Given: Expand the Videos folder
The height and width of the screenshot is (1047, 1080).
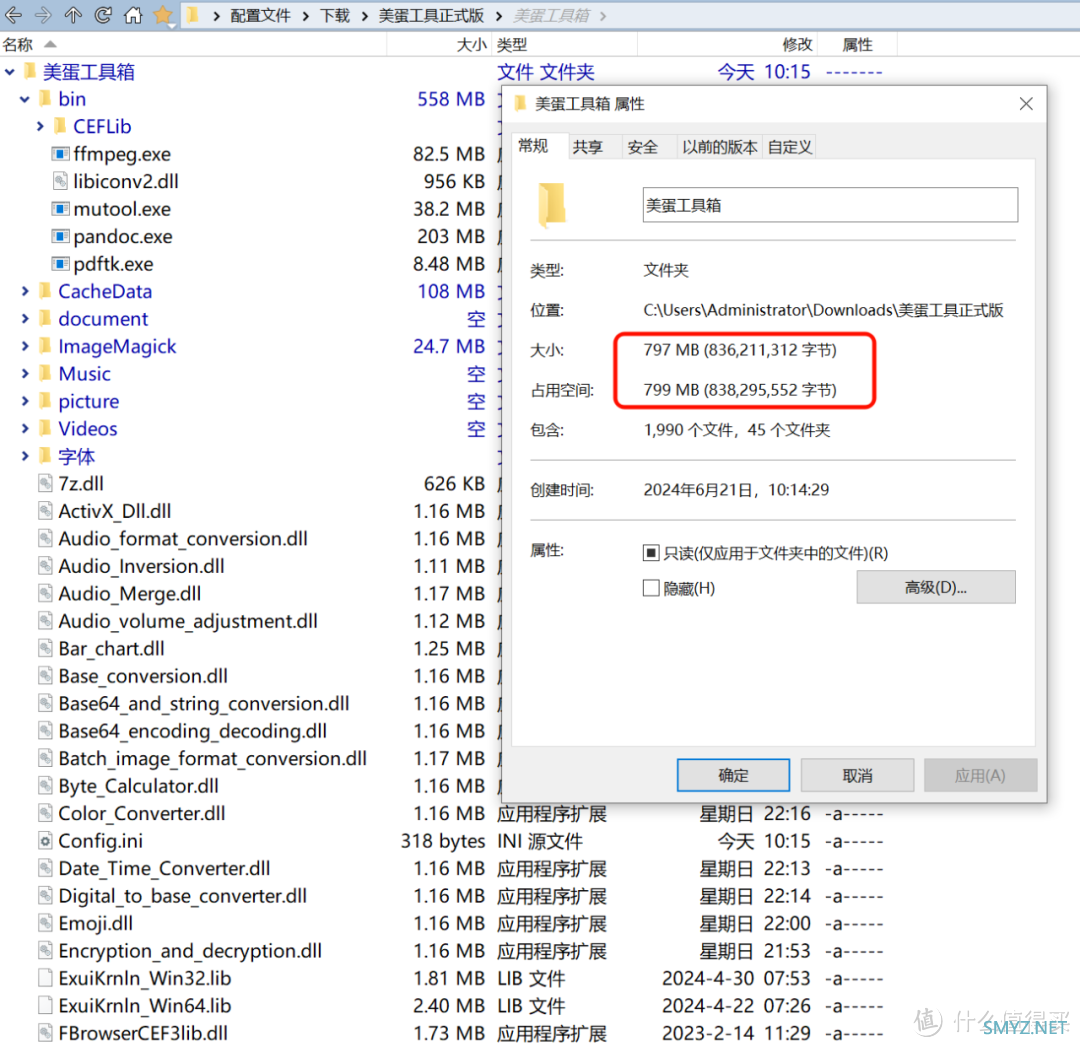Looking at the screenshot, I should click(x=25, y=428).
